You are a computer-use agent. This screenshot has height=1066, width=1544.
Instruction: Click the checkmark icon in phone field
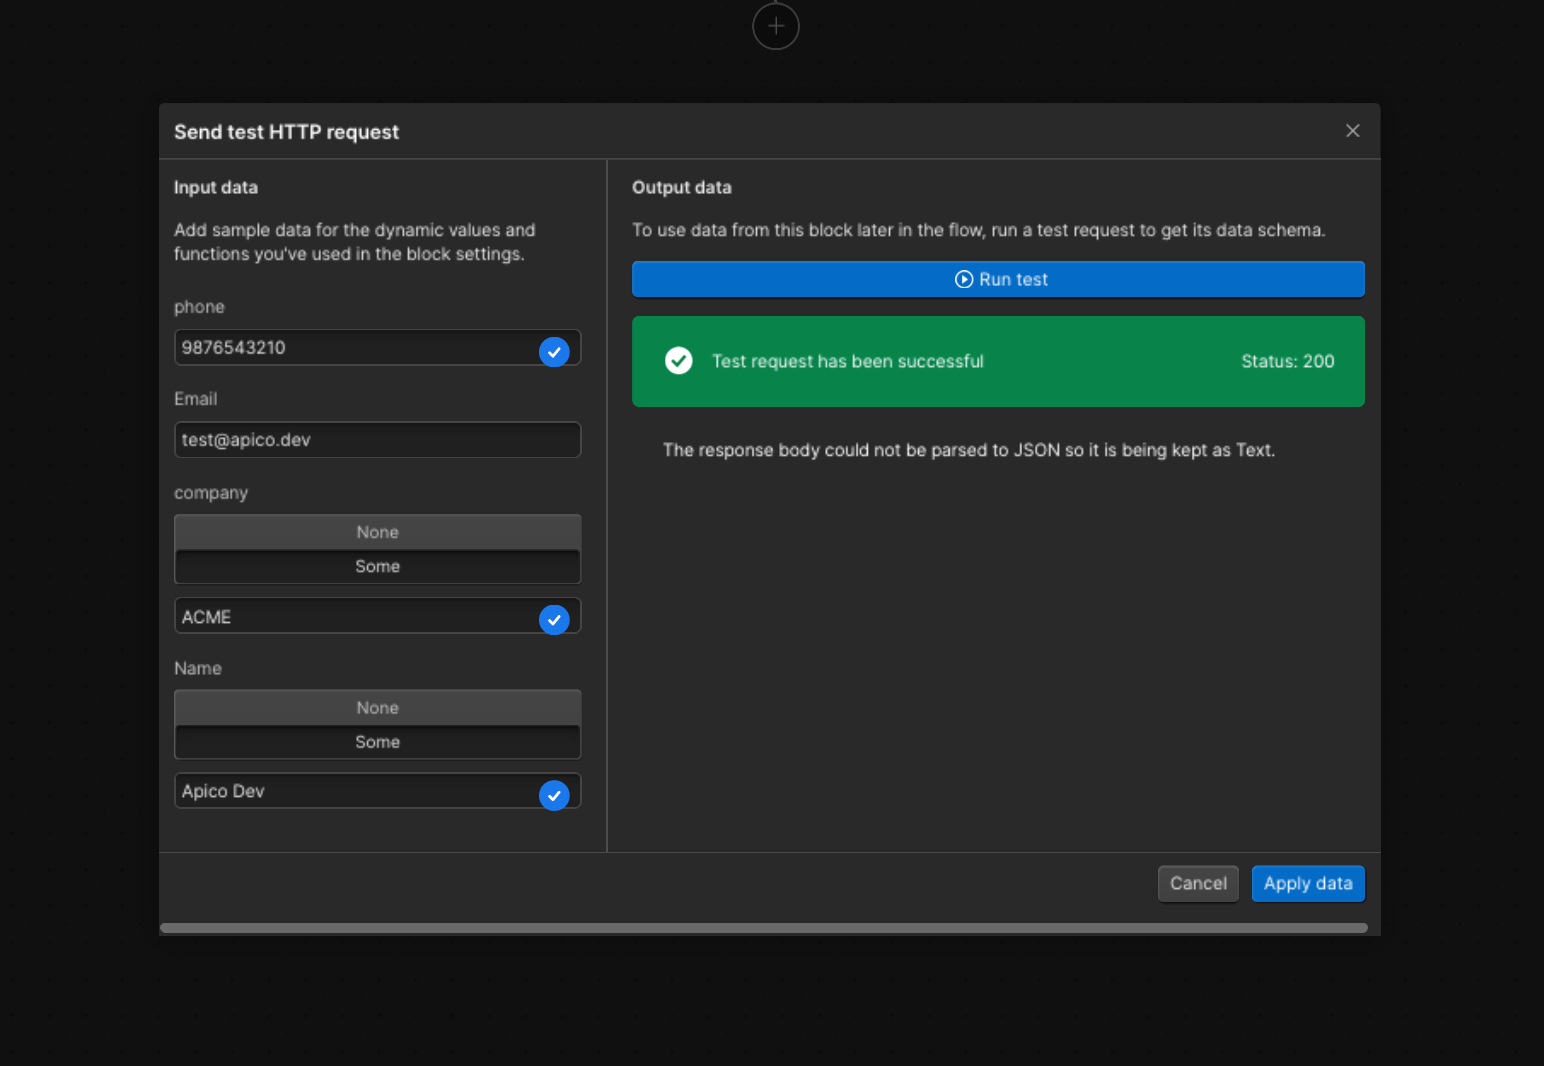pos(554,352)
